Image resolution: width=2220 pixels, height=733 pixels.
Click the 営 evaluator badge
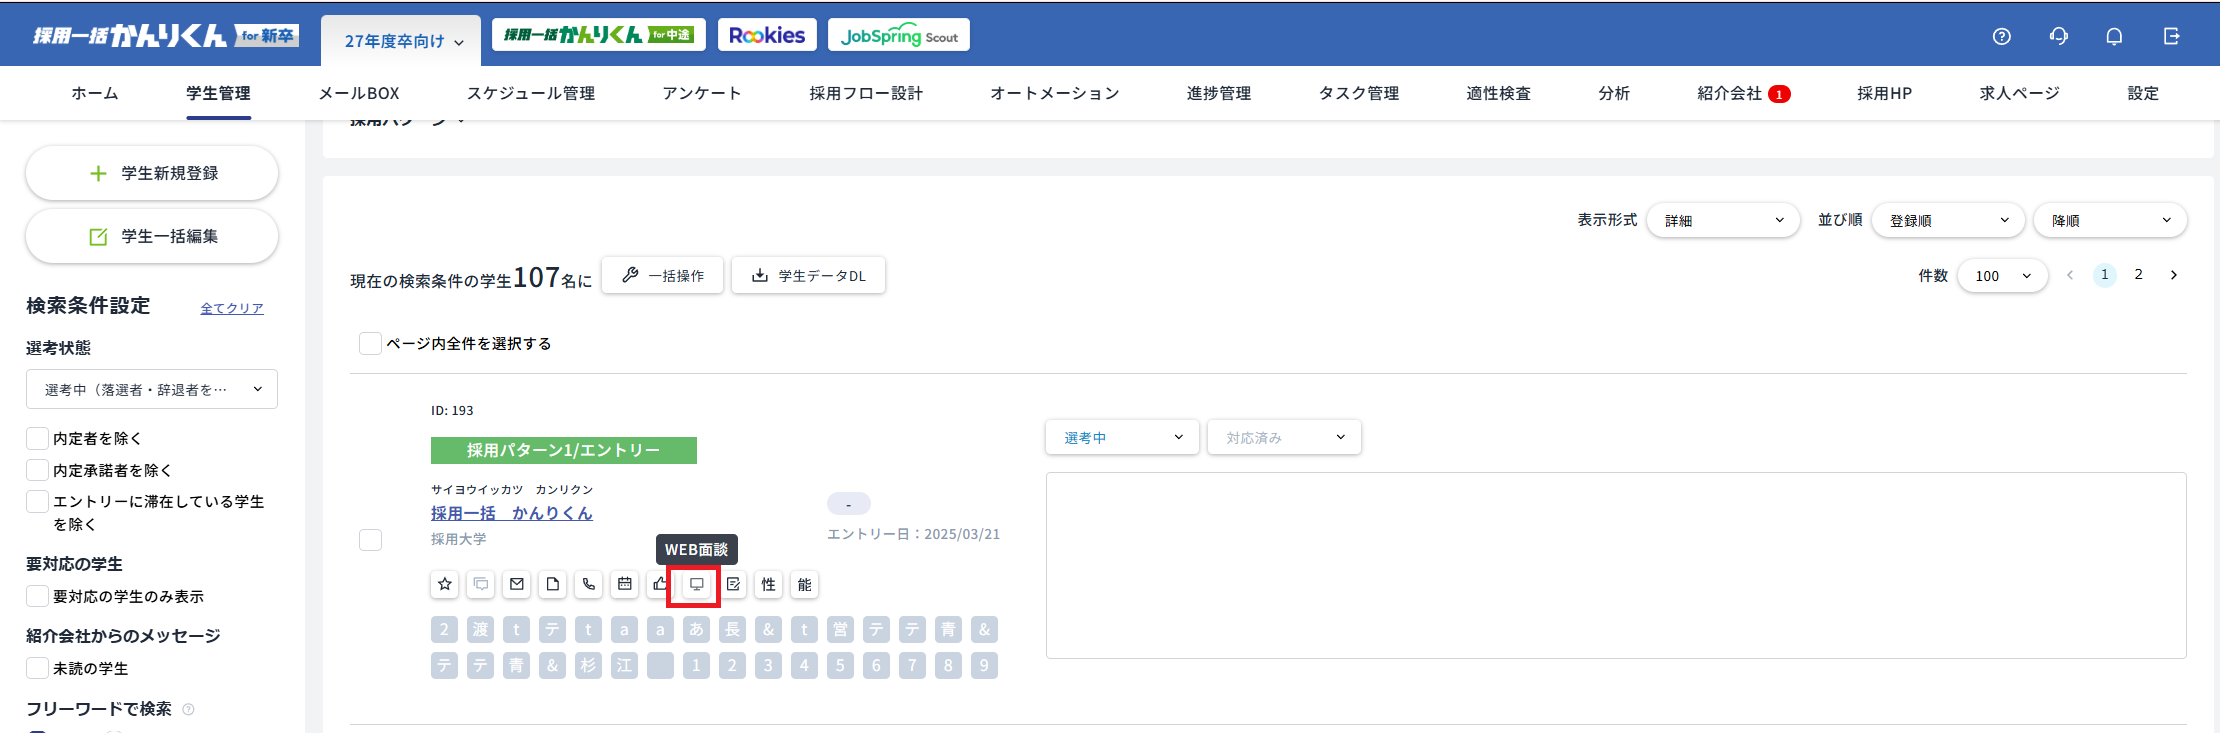841,629
